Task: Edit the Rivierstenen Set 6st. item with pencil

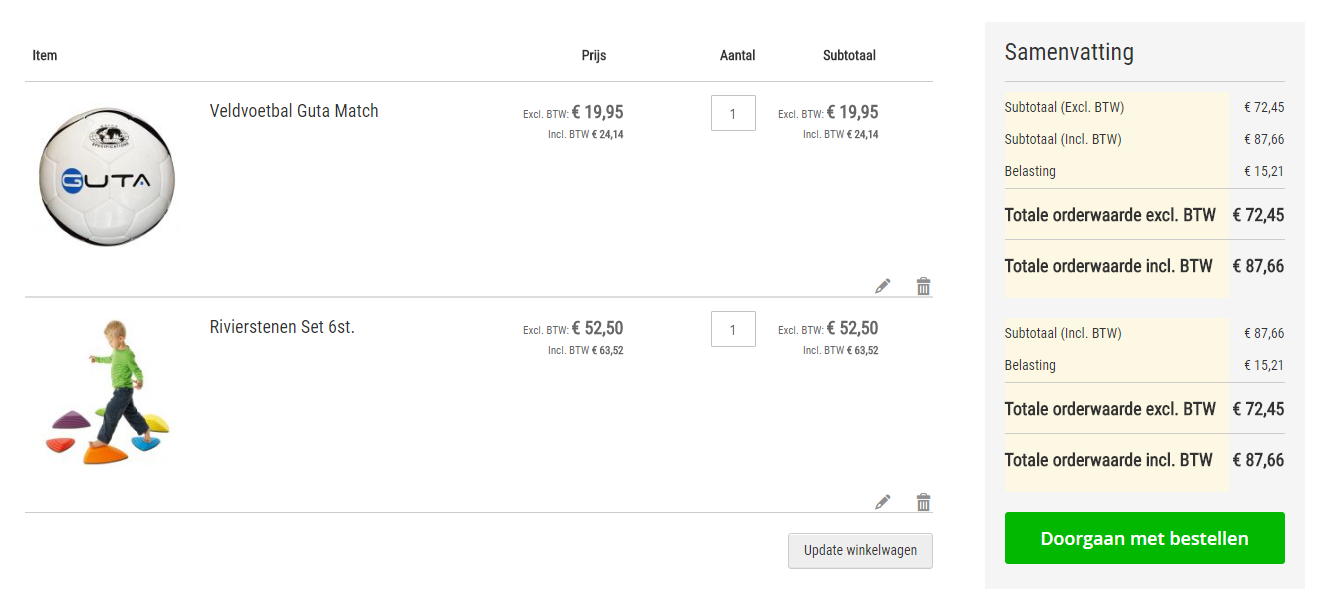Action: 882,502
